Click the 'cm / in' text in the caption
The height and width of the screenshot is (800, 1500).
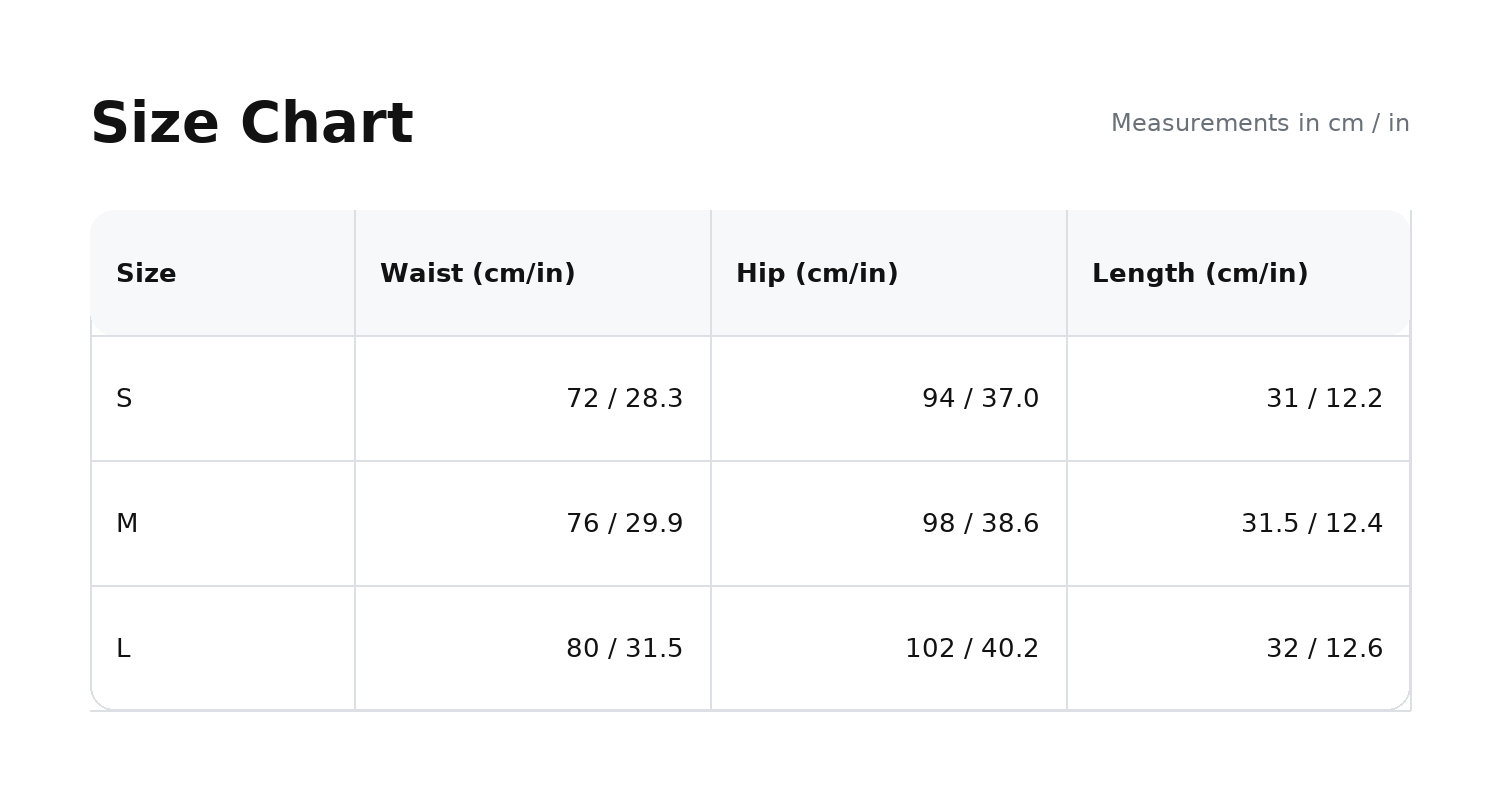[1368, 123]
